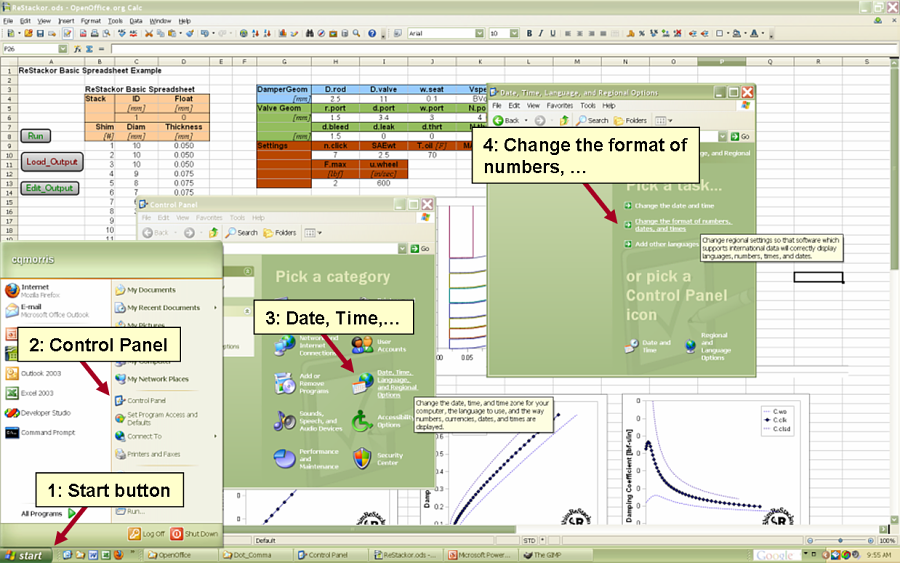
Task: Apply Currency number format icon
Action: click(631, 33)
